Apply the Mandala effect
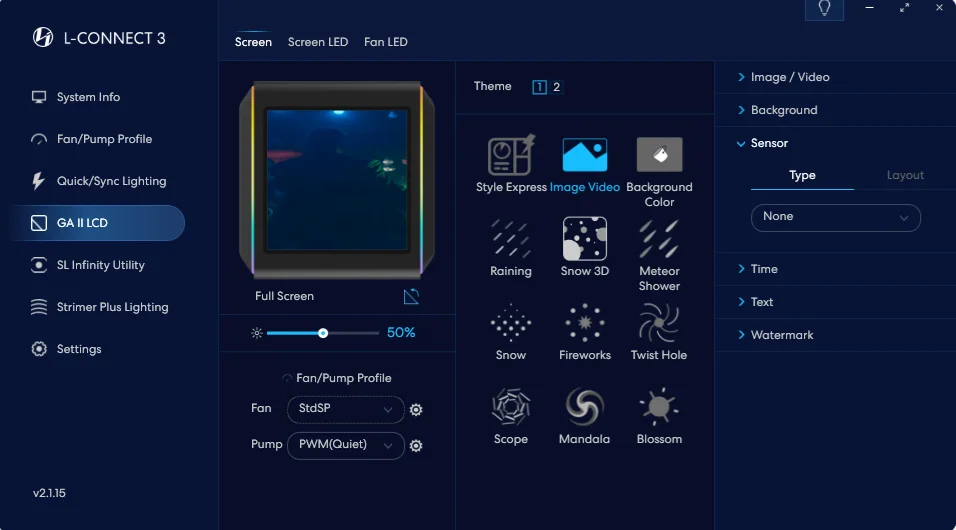This screenshot has height=530, width=956. coord(585,407)
